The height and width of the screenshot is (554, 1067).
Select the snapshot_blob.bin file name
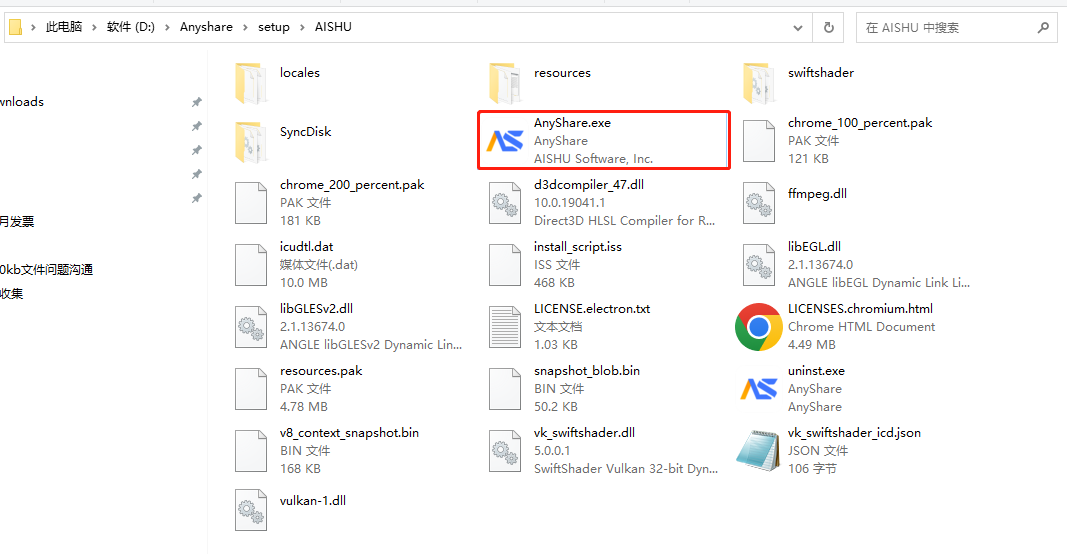pos(587,371)
